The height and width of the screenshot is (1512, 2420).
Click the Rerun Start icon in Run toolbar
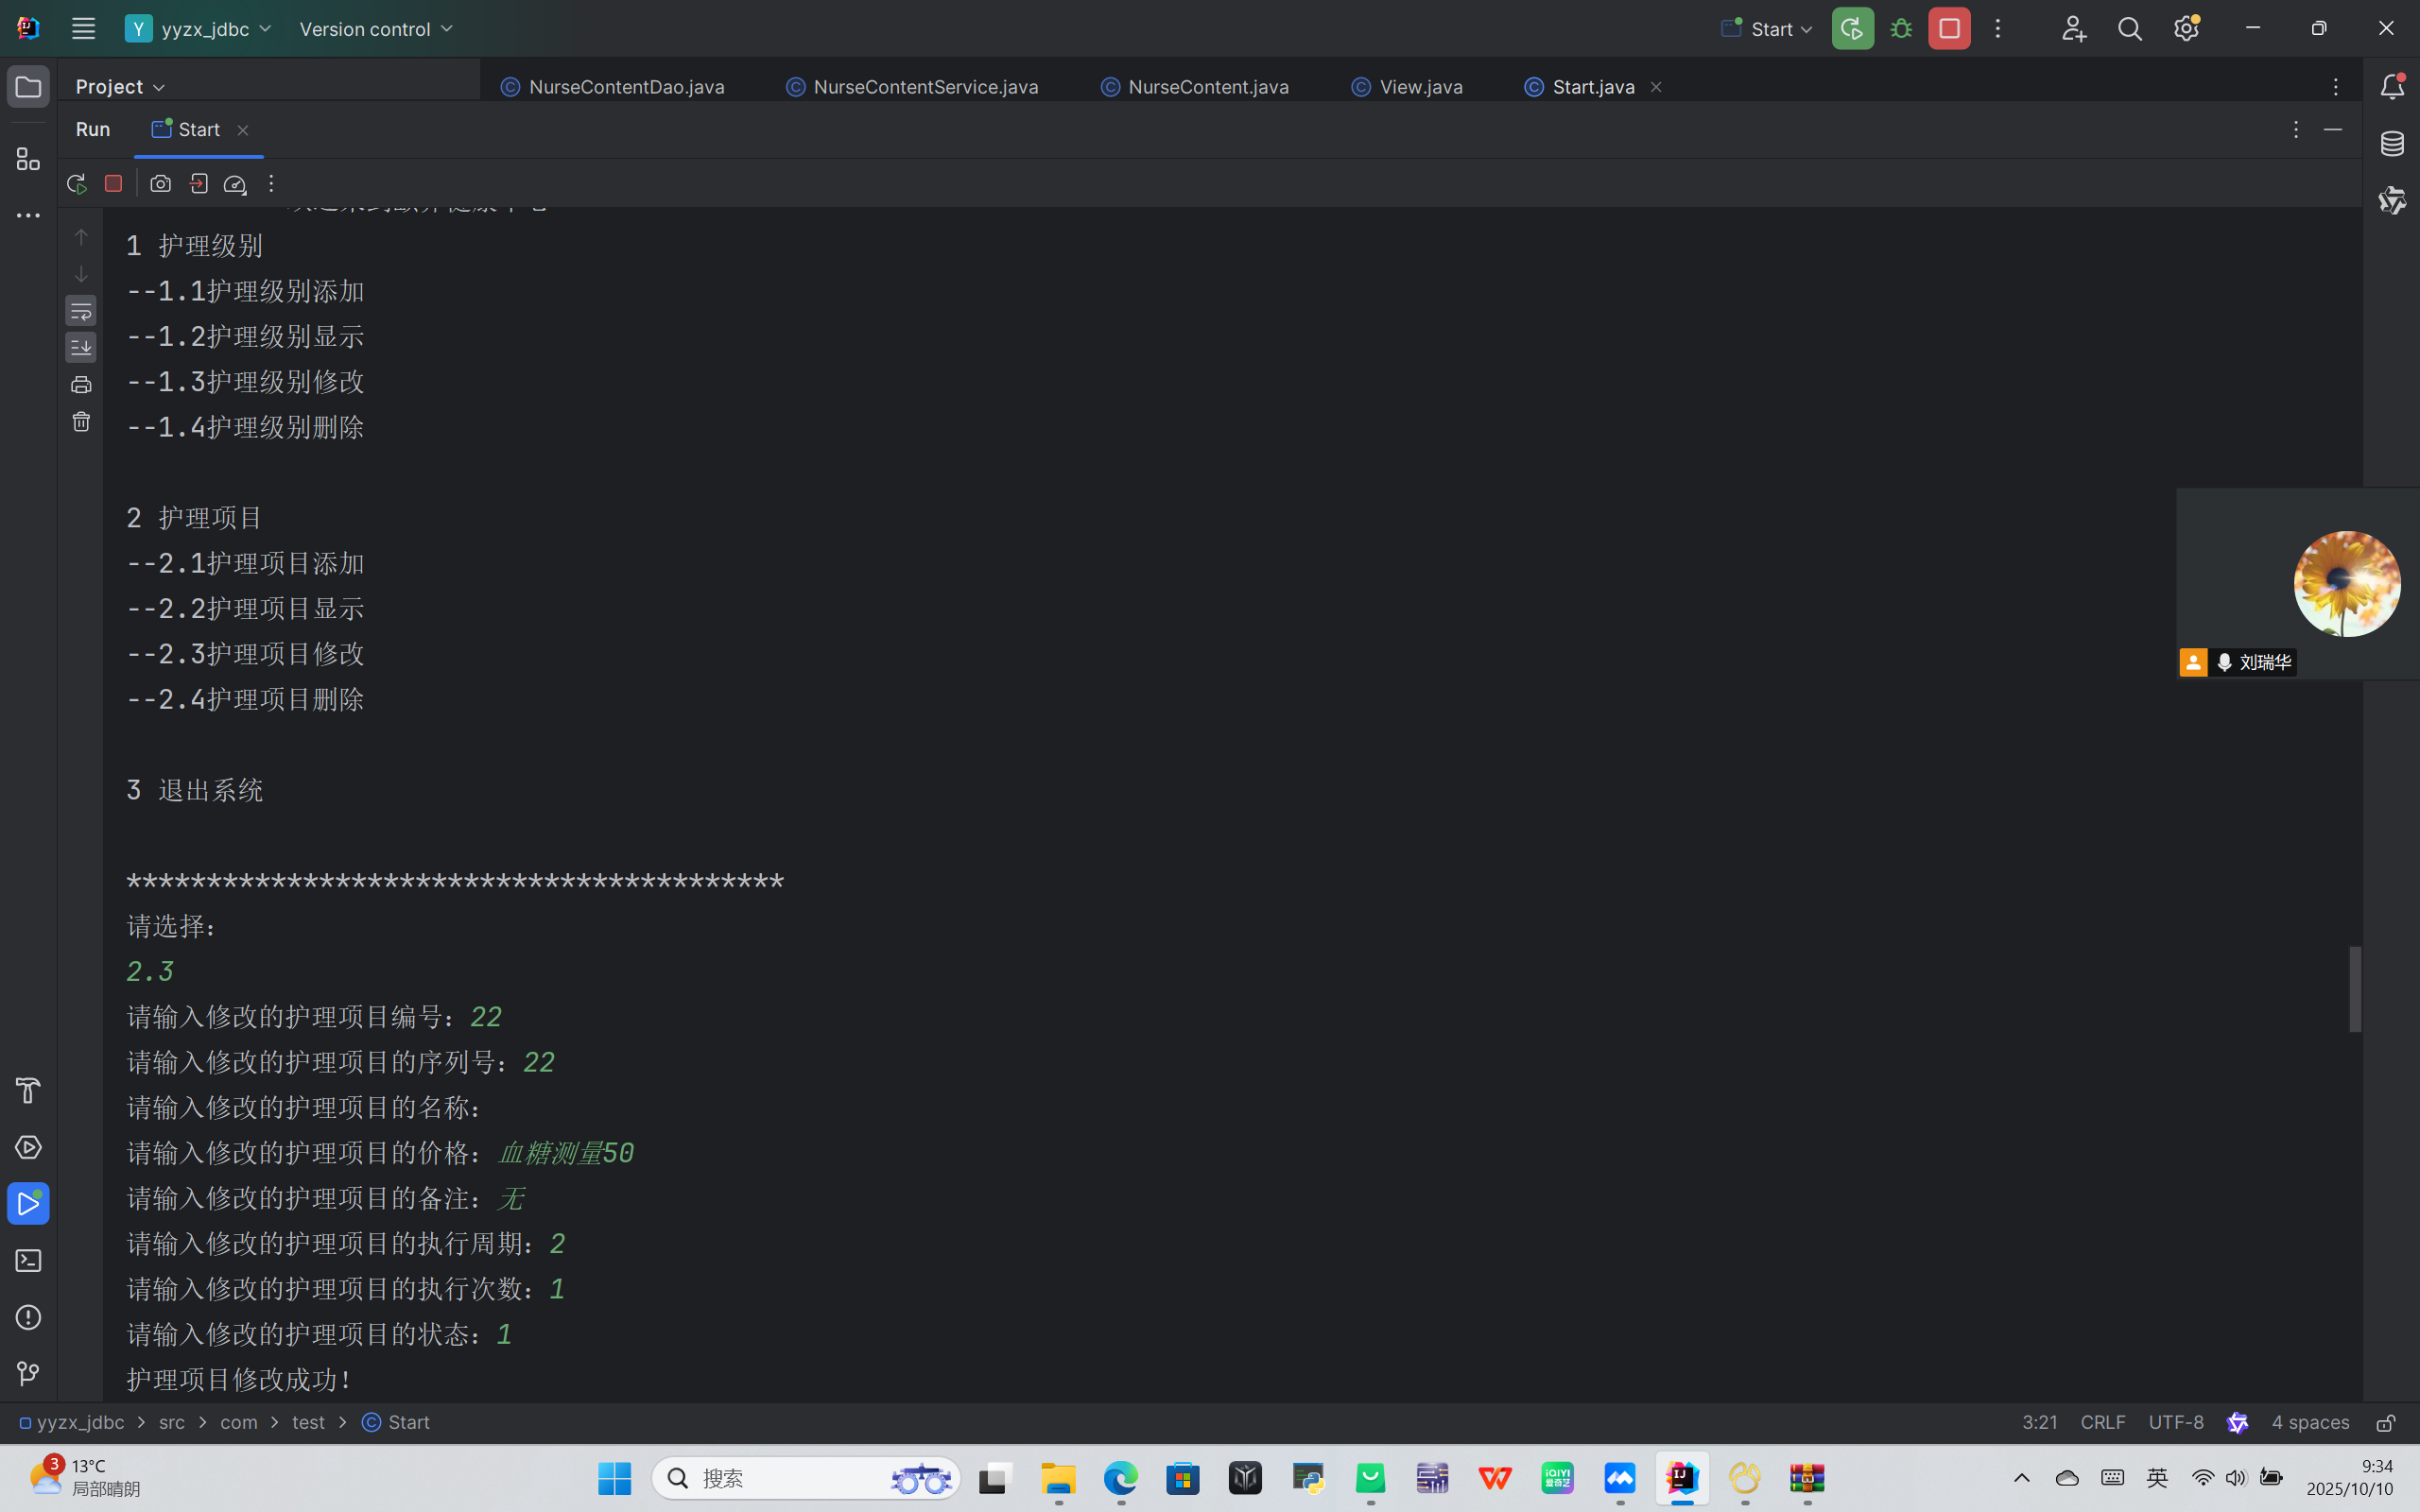[x=76, y=184]
